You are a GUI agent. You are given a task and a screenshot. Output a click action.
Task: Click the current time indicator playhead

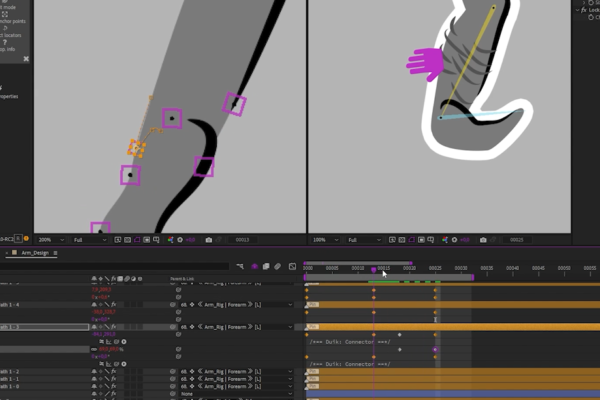(x=374, y=269)
